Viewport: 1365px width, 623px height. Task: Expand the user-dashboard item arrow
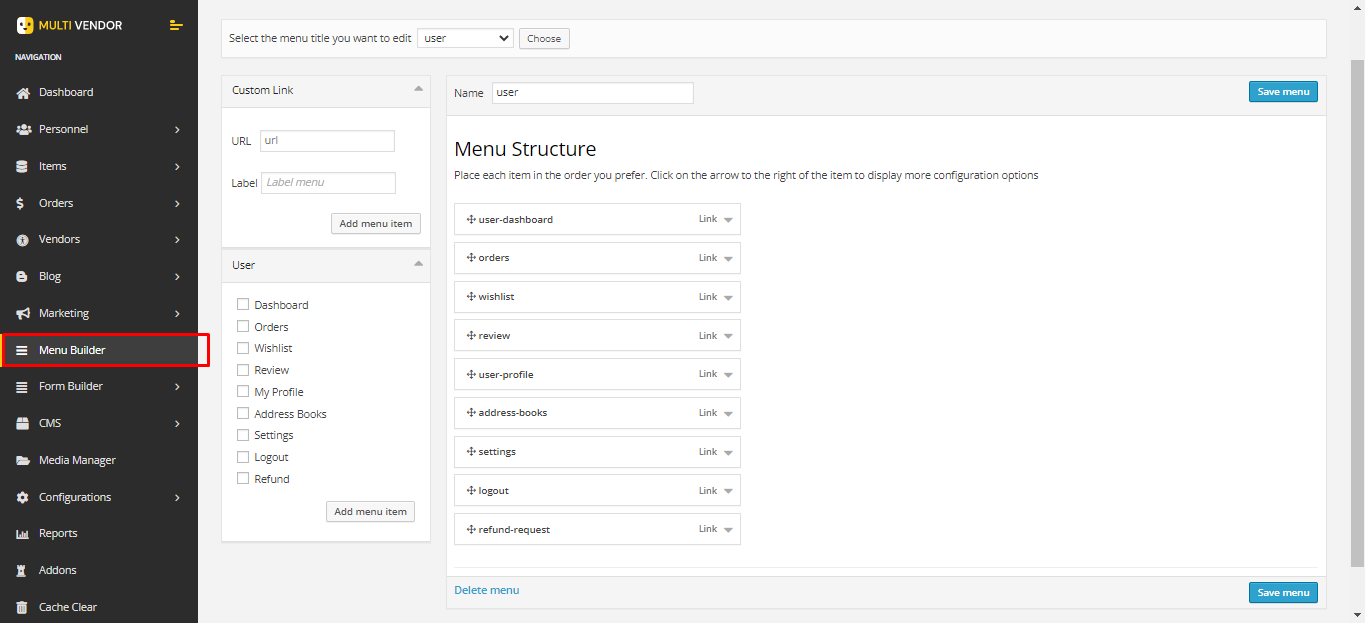pos(728,220)
